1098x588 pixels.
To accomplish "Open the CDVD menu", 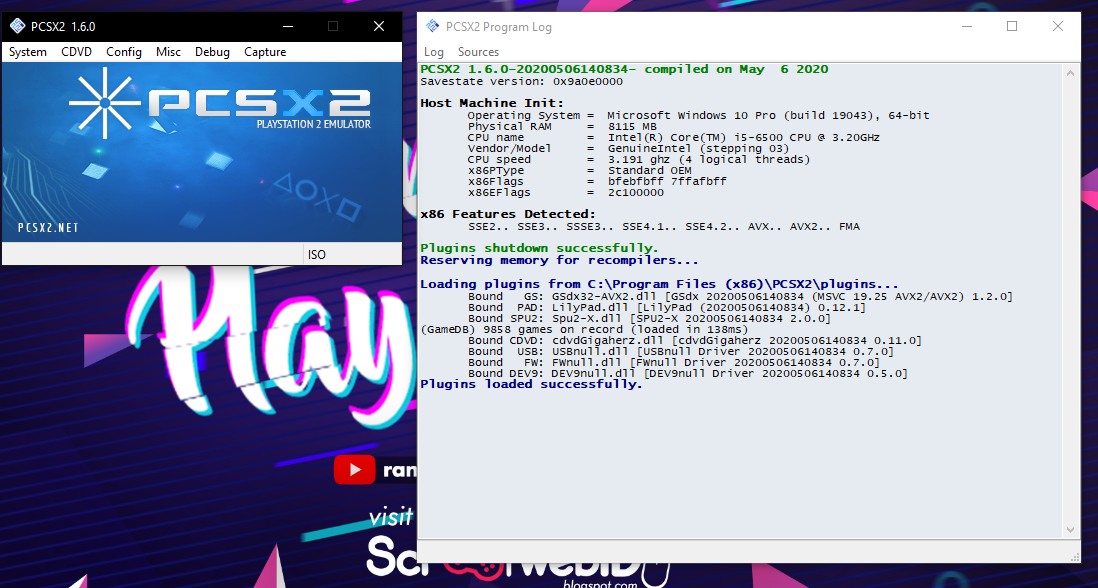I will tap(76, 52).
